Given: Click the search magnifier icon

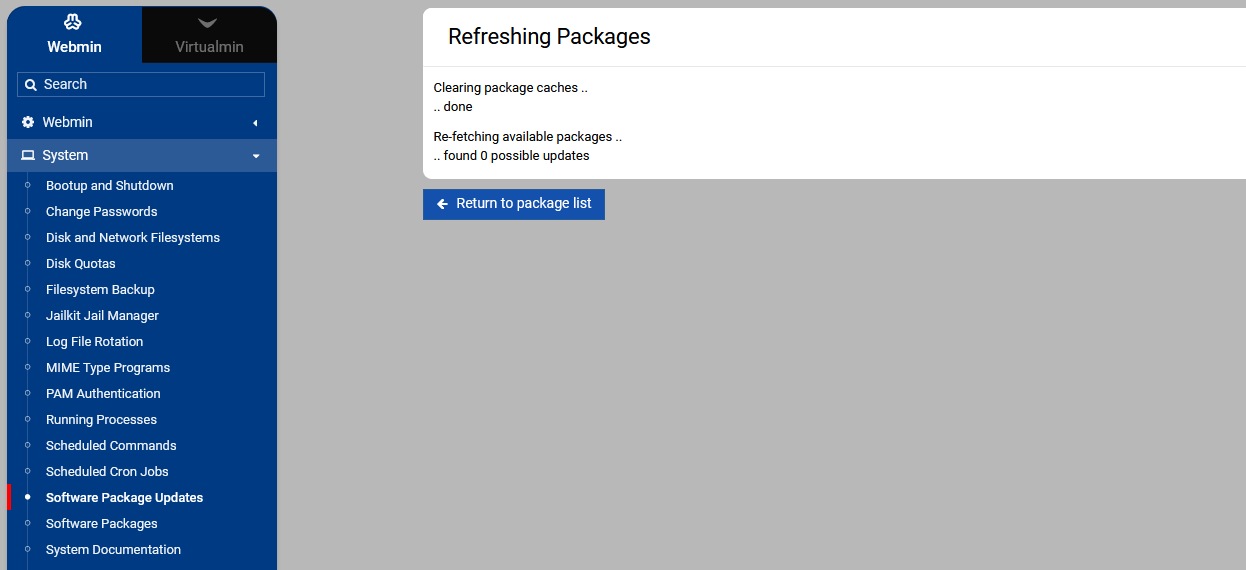Looking at the screenshot, I should pos(31,85).
